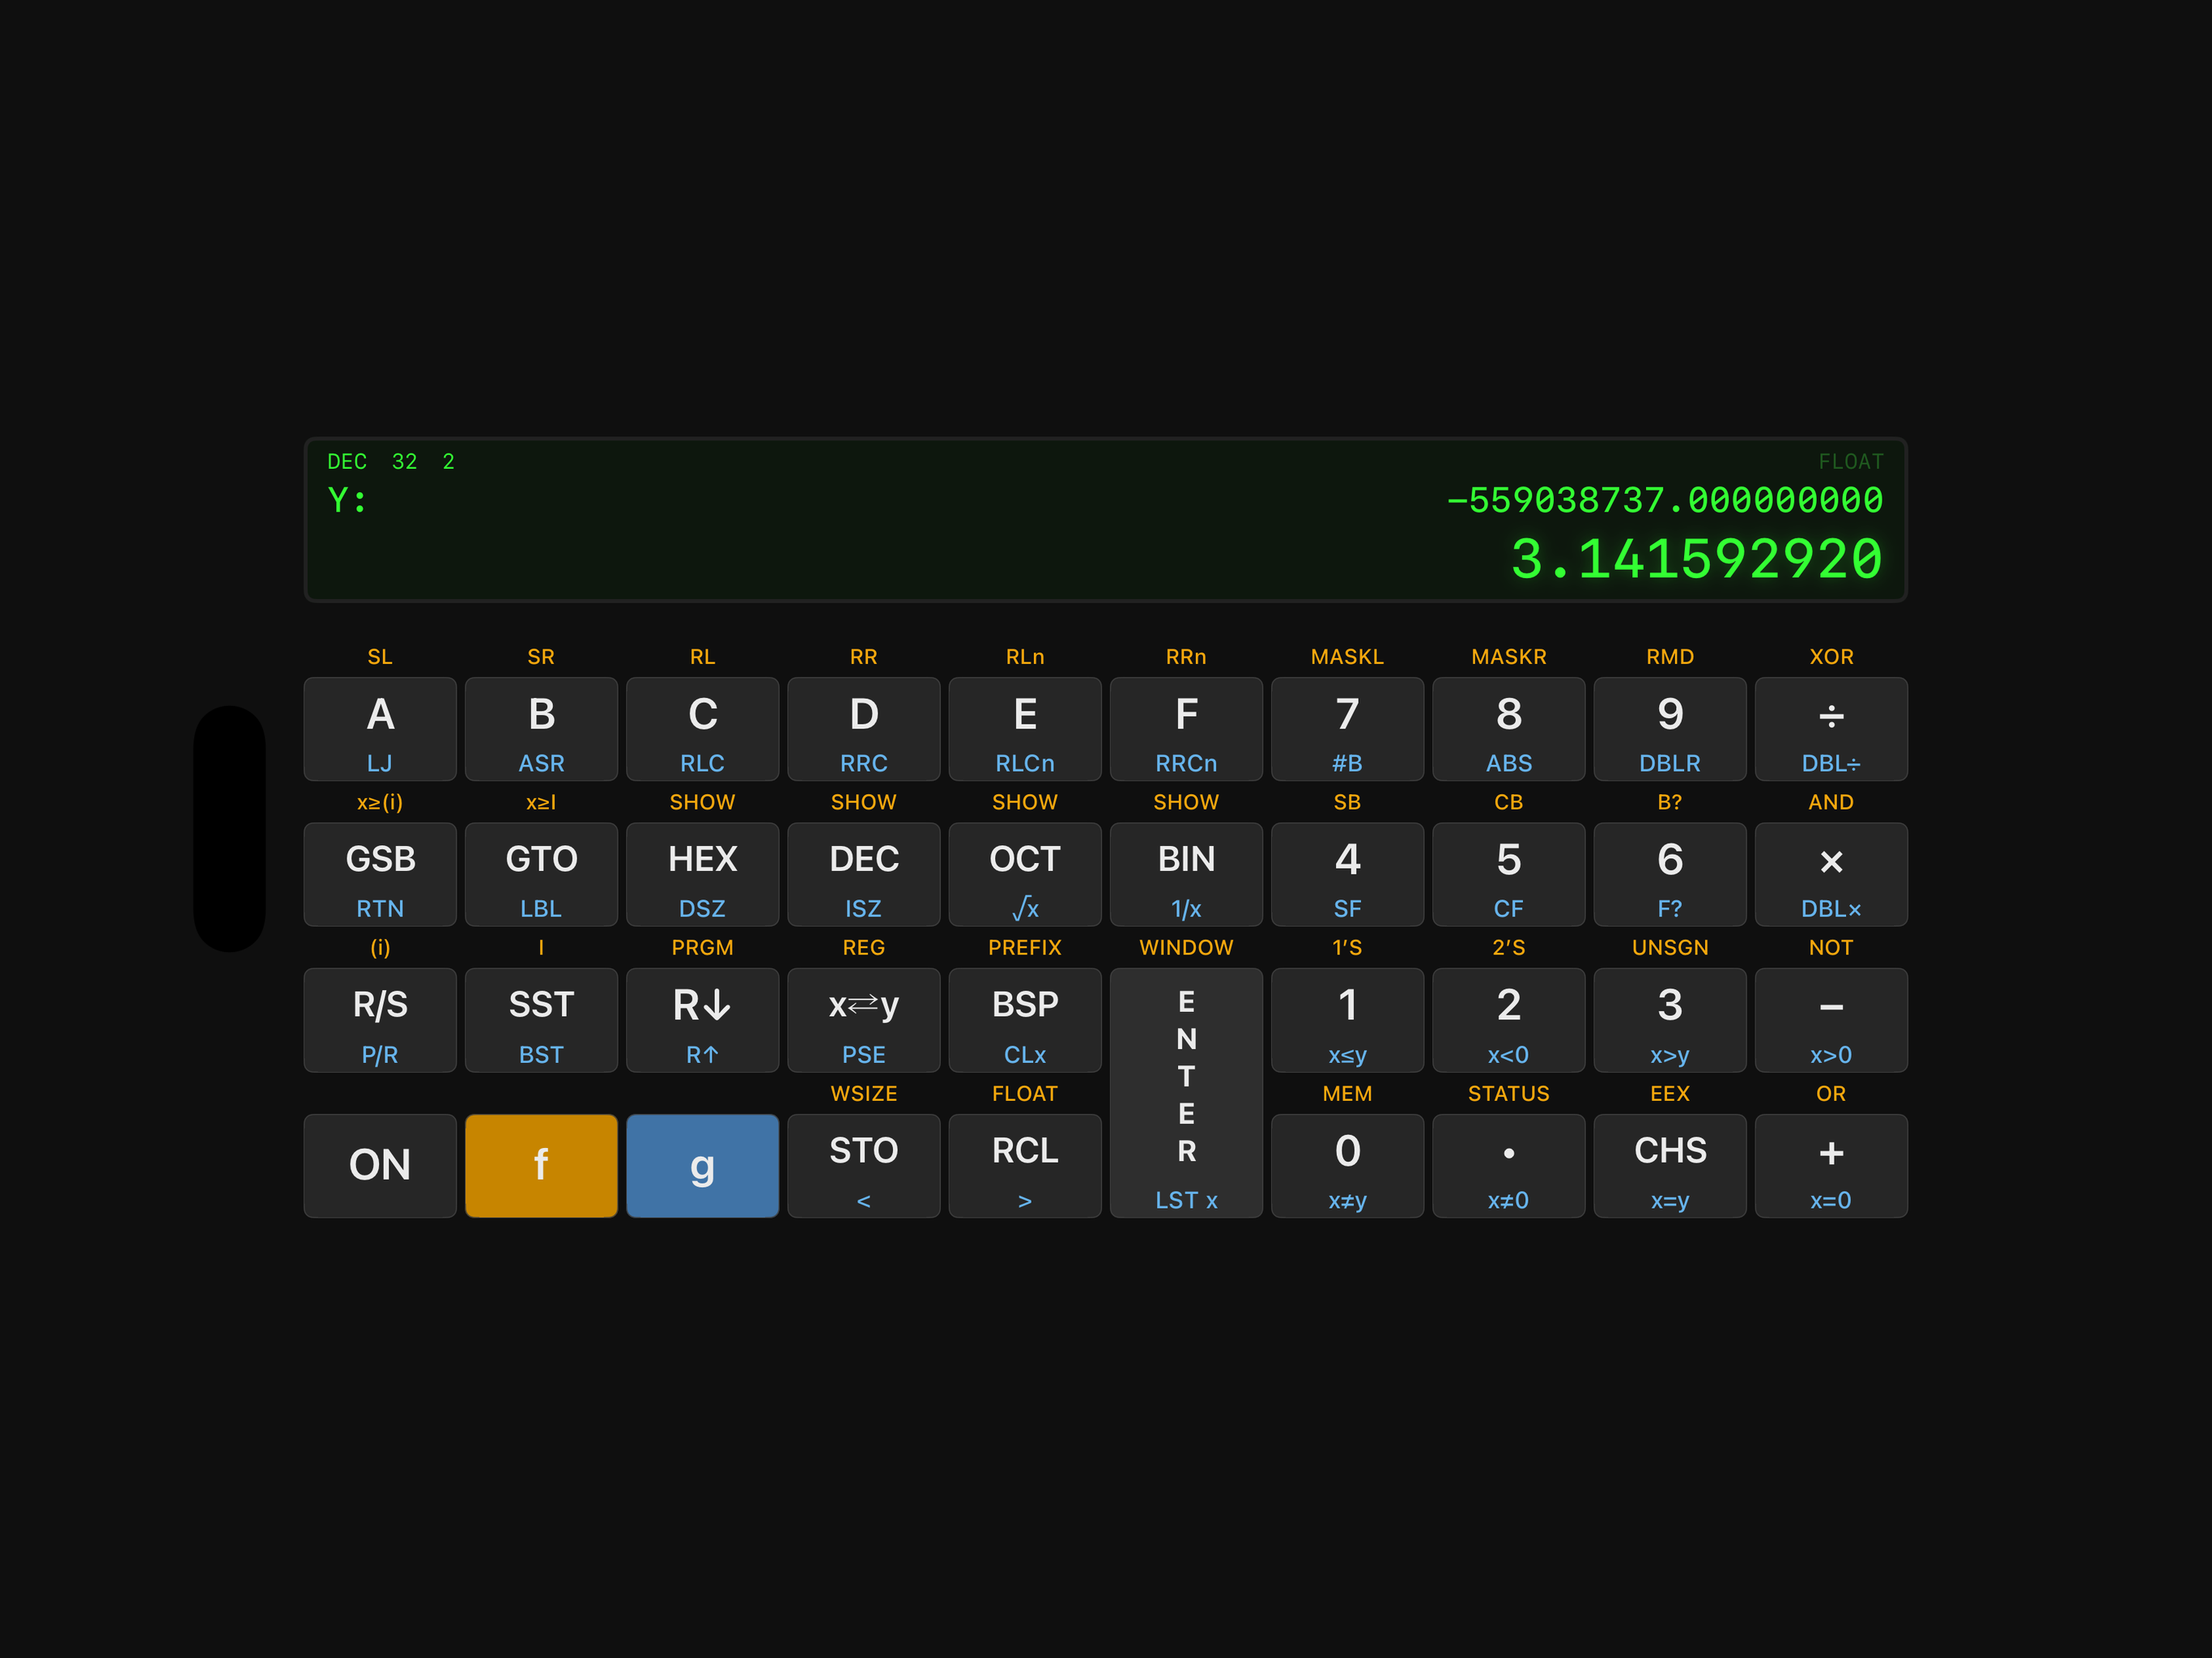Screen dimensions: 2212x1658
Task: Tap the number 7 key
Action: pos(1347,729)
